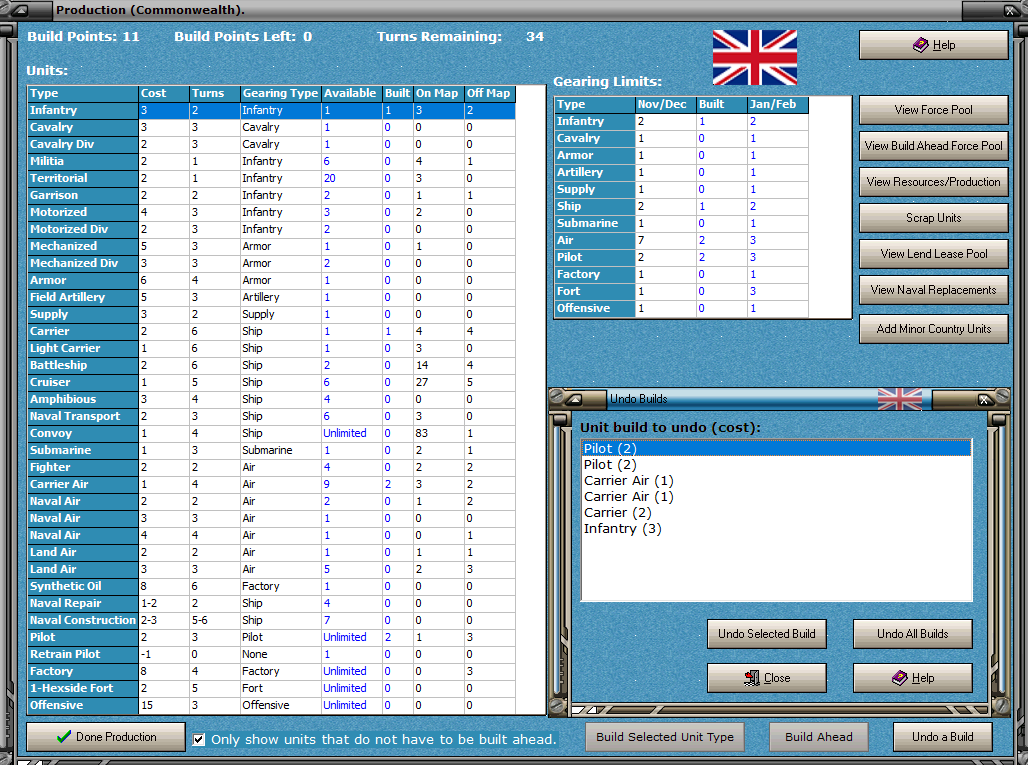This screenshot has height=765, width=1028.
Task: Select the Mechanized Div unit row
Action: tap(271, 264)
